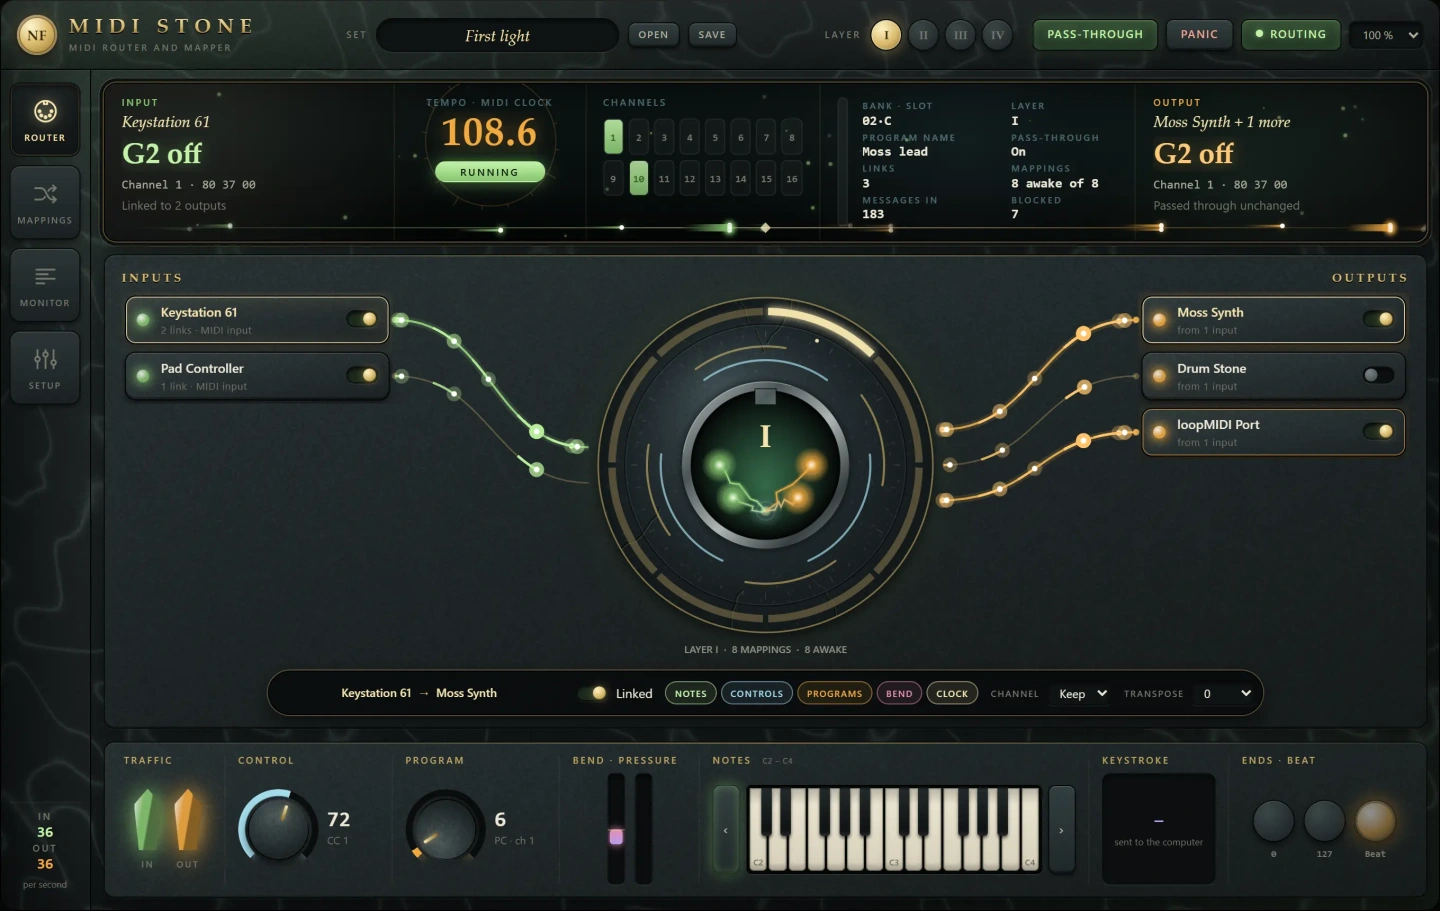Open the Channel Keep dropdown
Viewport: 1440px width, 911px height.
pos(1080,693)
